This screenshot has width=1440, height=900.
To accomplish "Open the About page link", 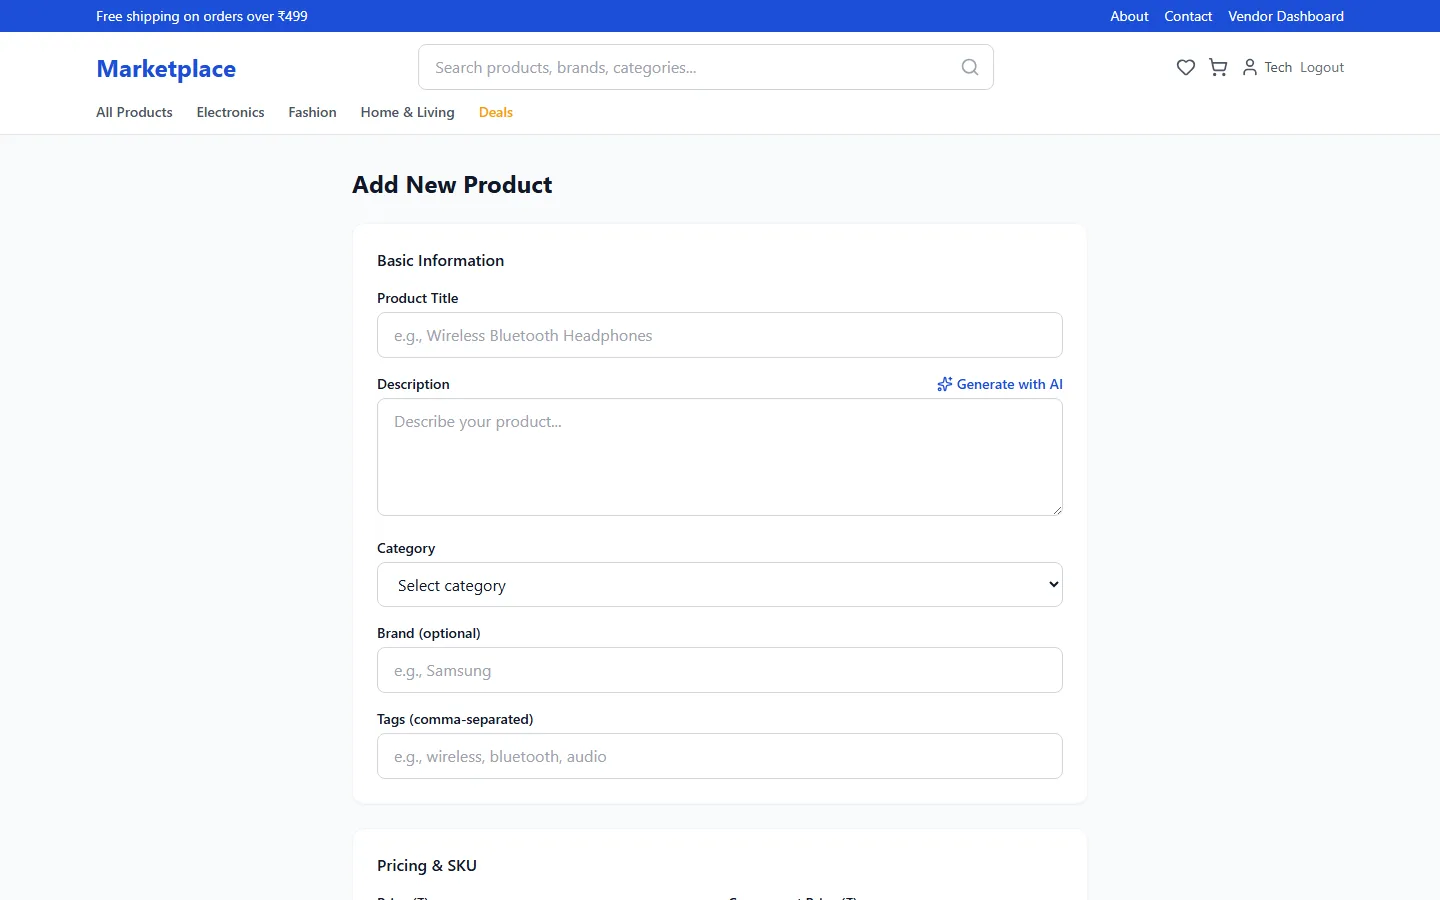I will pos(1129,16).
